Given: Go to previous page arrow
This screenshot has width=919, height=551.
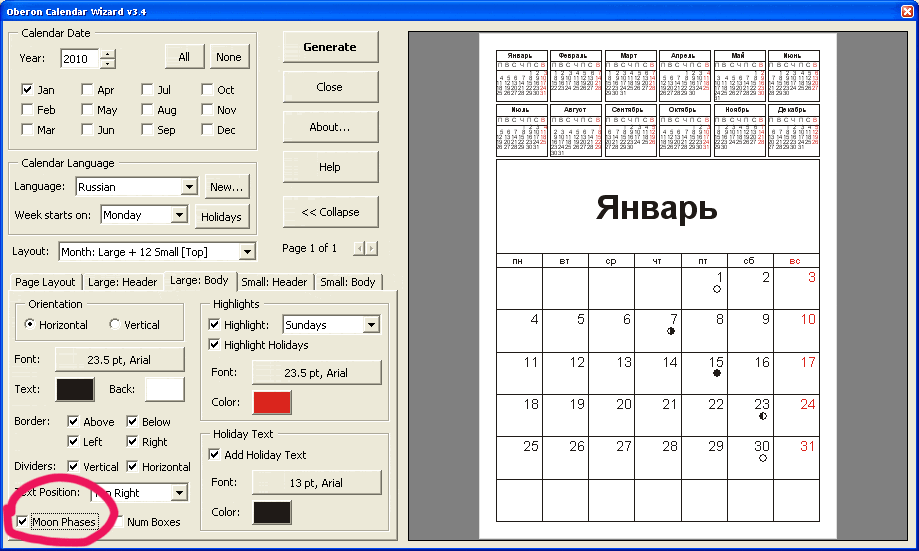Looking at the screenshot, I should pyautogui.click(x=359, y=249).
